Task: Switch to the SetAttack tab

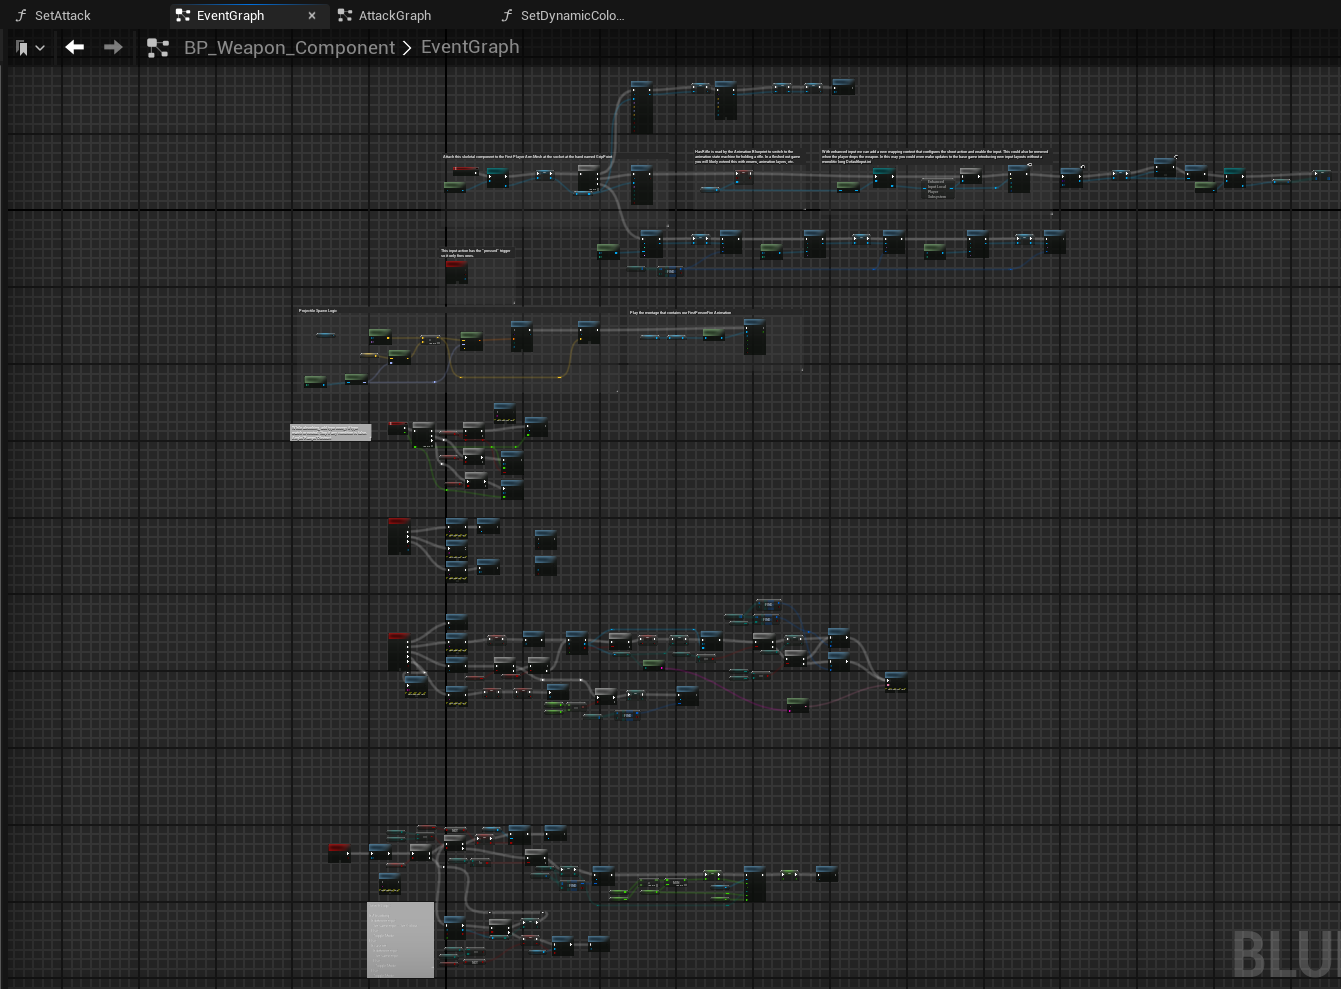Action: 62,16
